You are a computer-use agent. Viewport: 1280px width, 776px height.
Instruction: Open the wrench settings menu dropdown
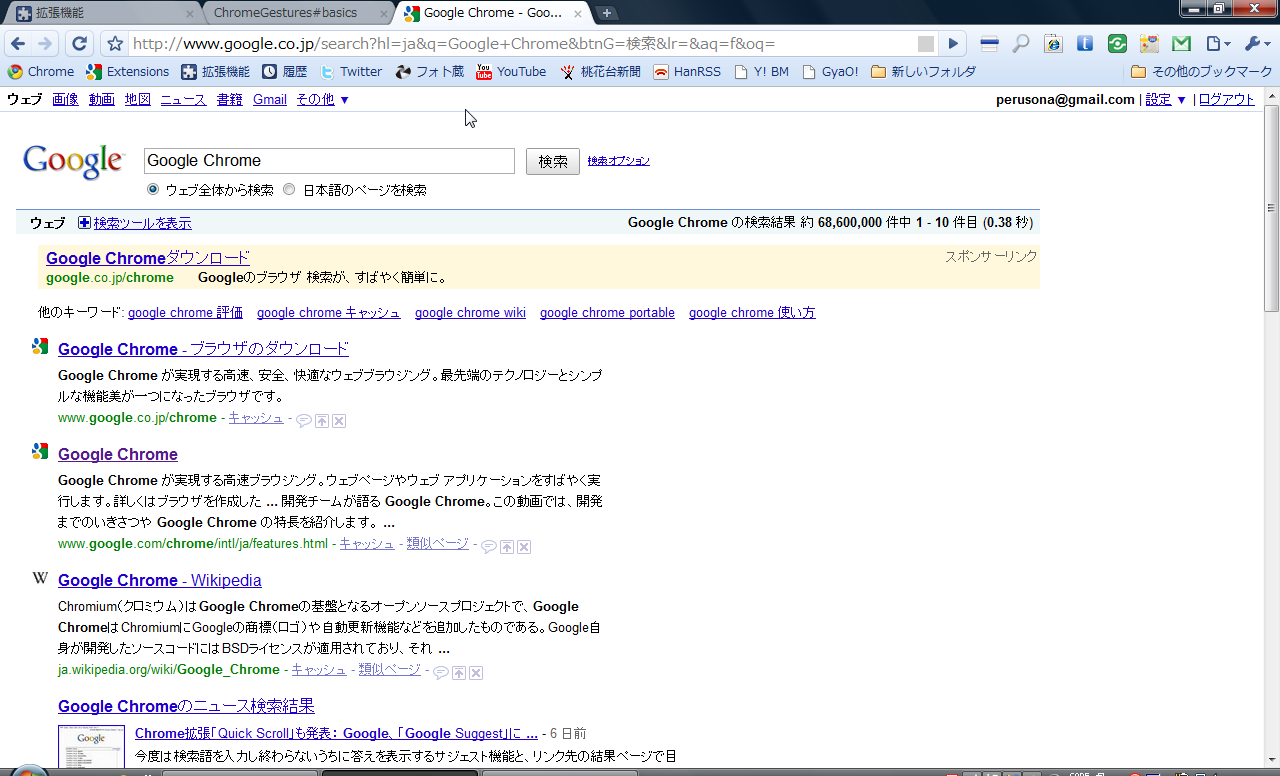[1256, 44]
